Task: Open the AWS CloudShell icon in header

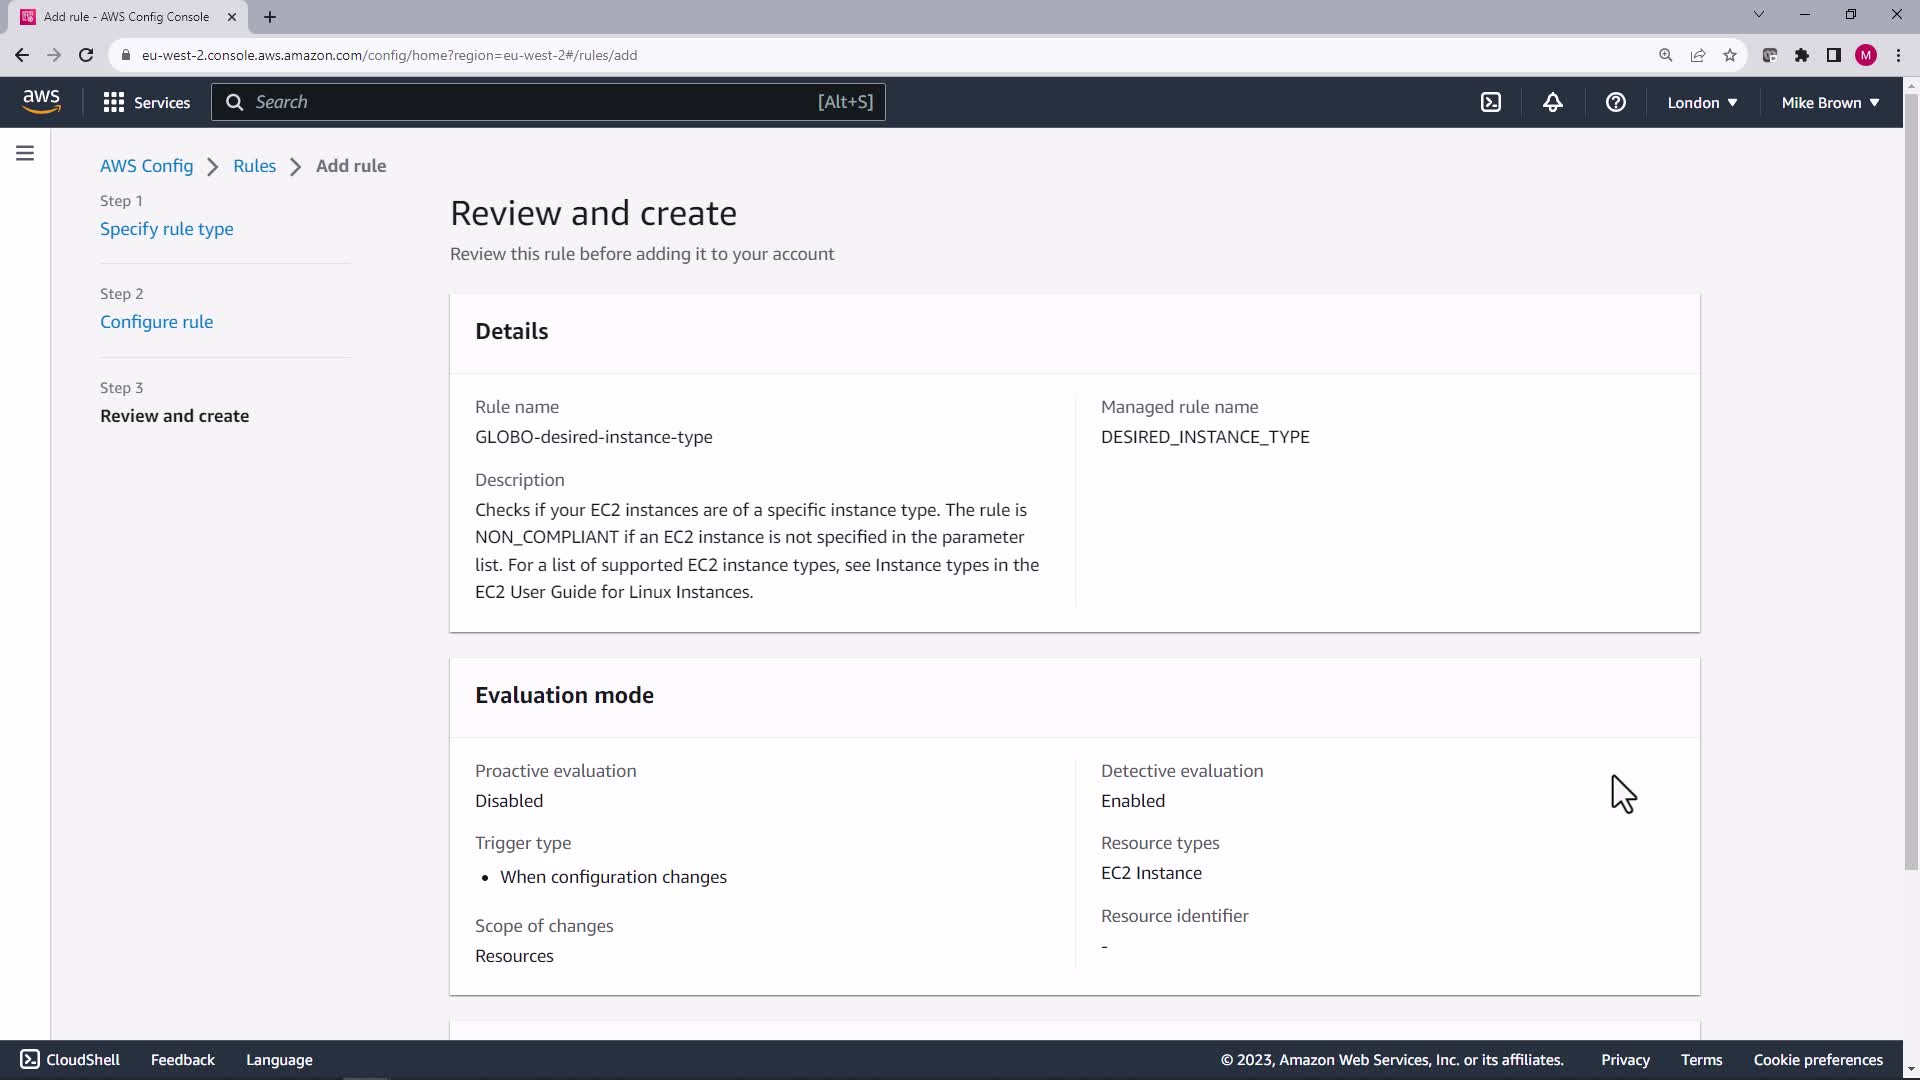Action: coord(1491,102)
